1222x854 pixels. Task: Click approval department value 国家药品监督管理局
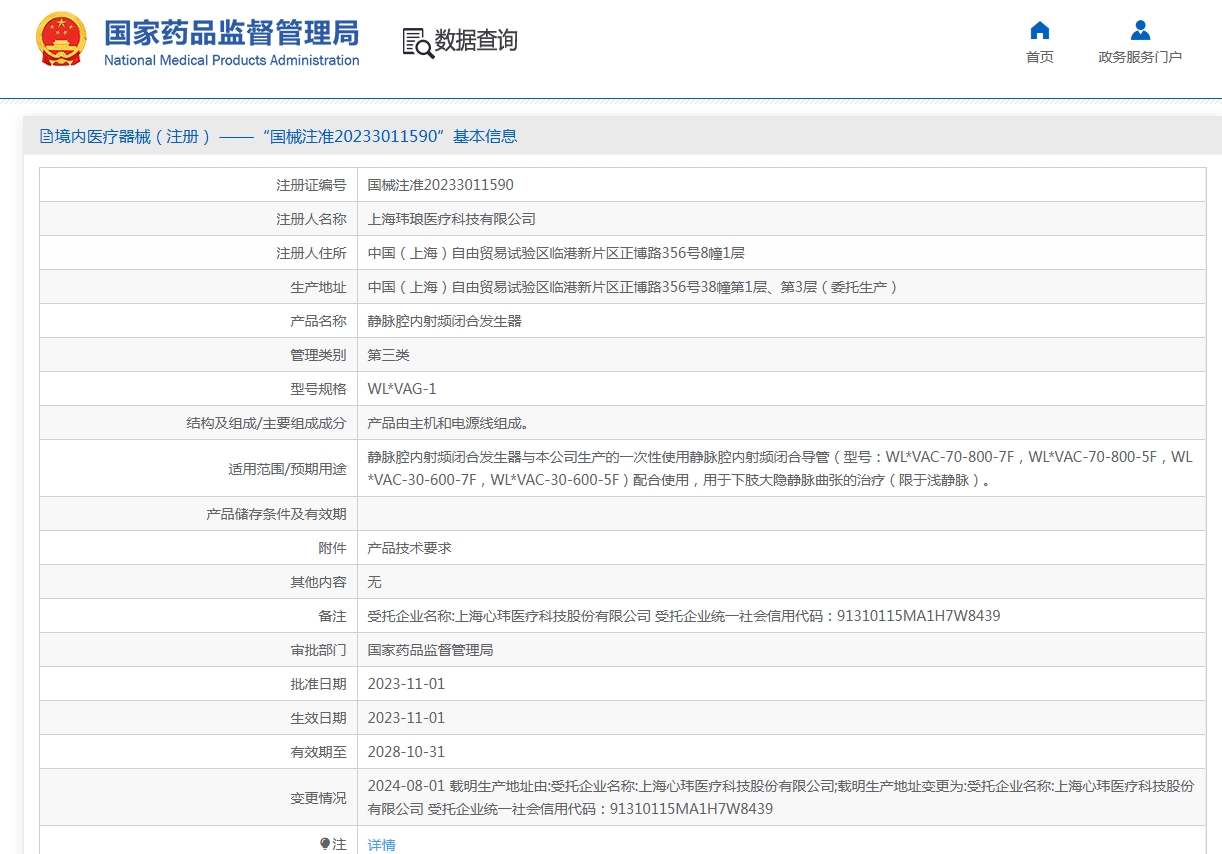[x=431, y=650]
